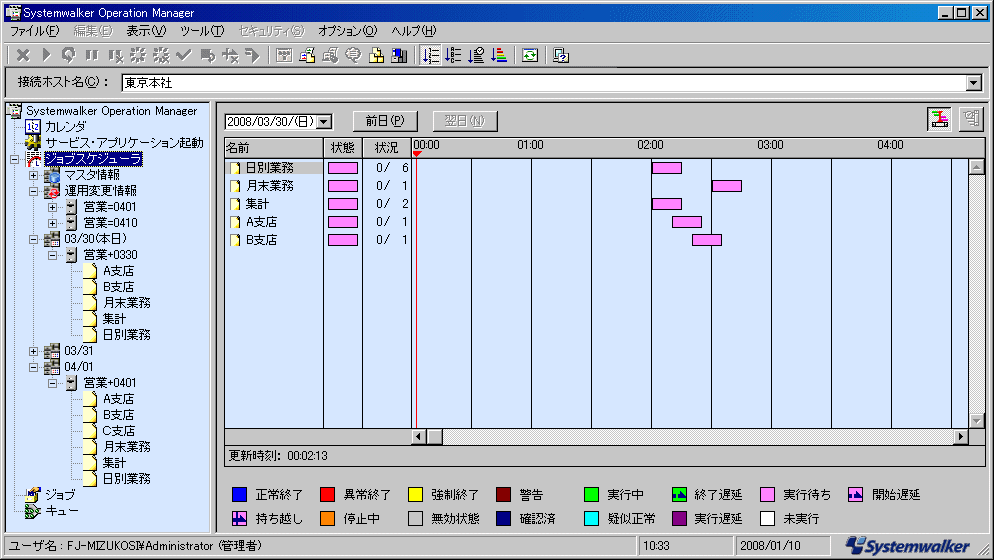994x560 pixels.
Task: Switch to Gantt chart view icon button
Action: pos(939,119)
